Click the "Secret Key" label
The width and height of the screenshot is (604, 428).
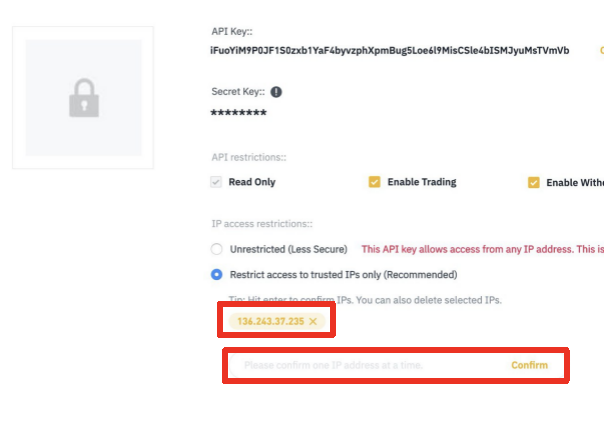(x=238, y=92)
